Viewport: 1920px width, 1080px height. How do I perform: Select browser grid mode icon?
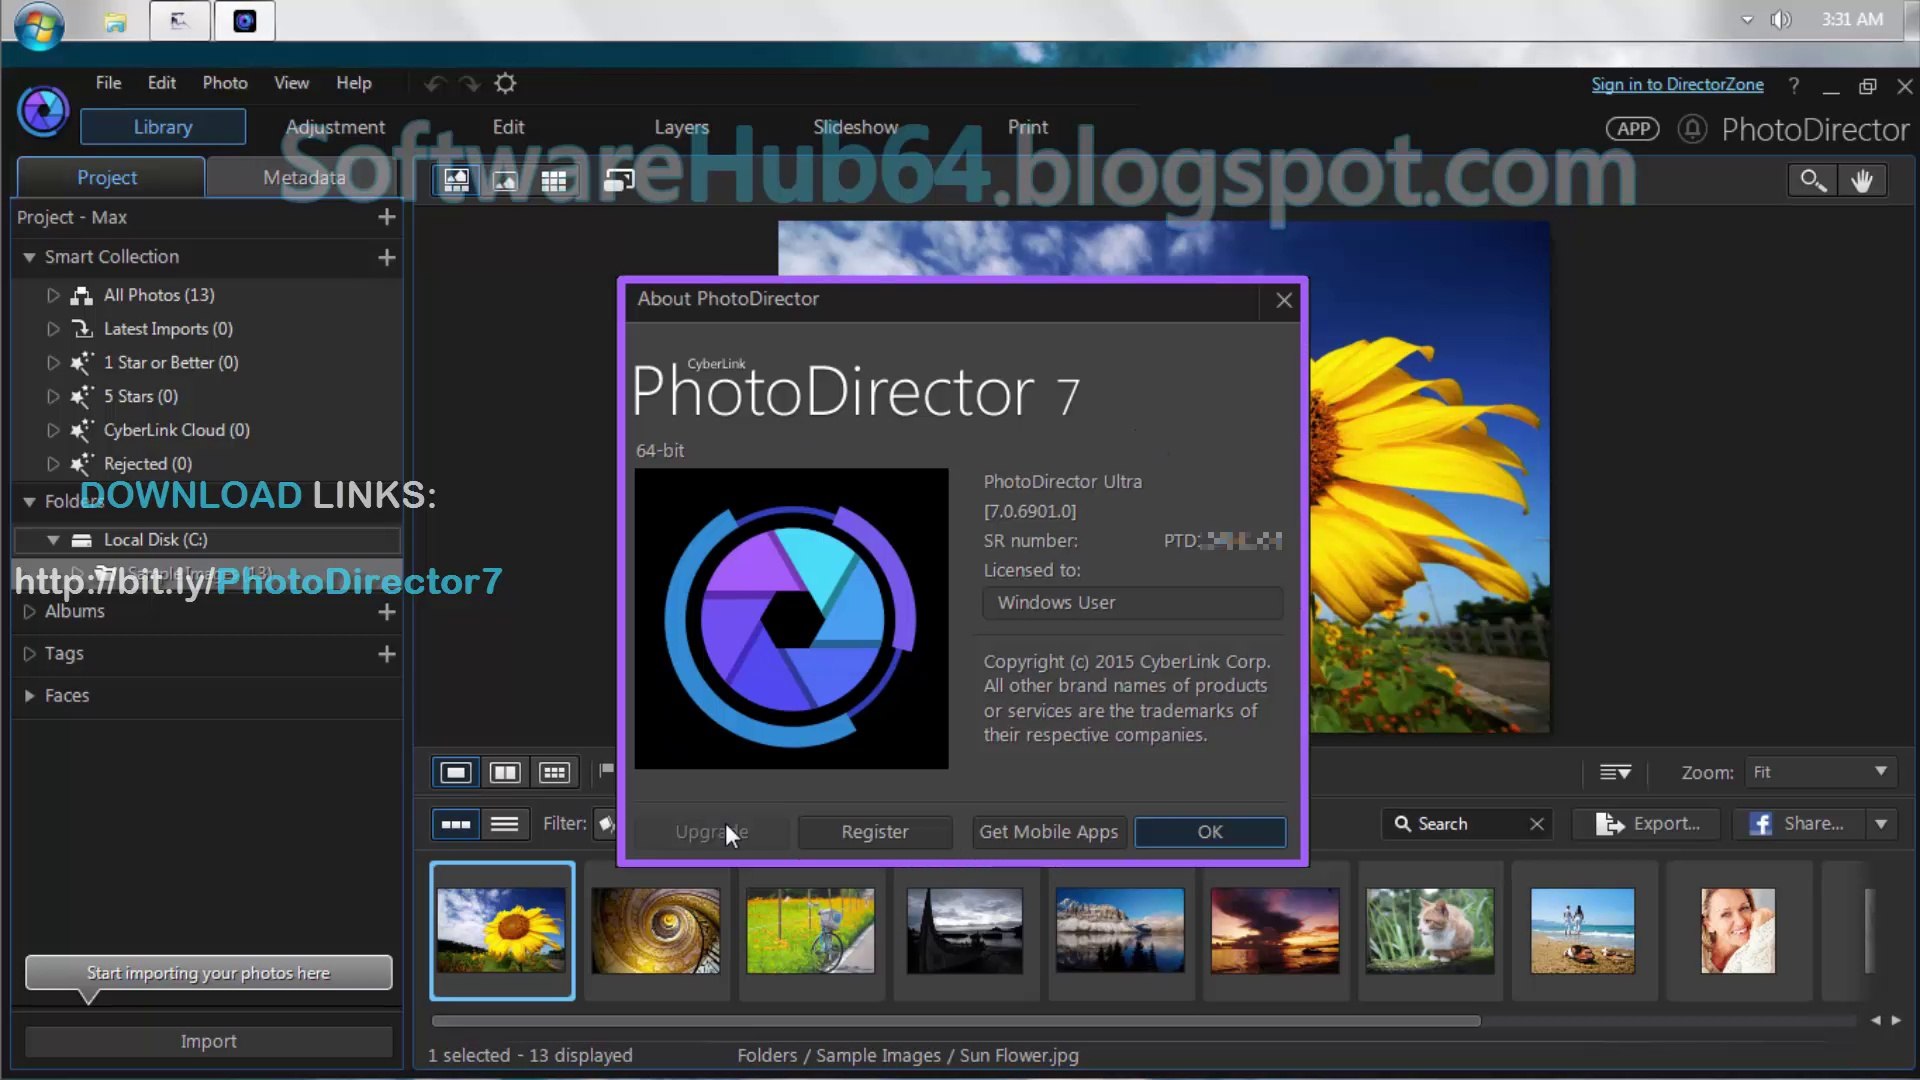pyautogui.click(x=554, y=180)
